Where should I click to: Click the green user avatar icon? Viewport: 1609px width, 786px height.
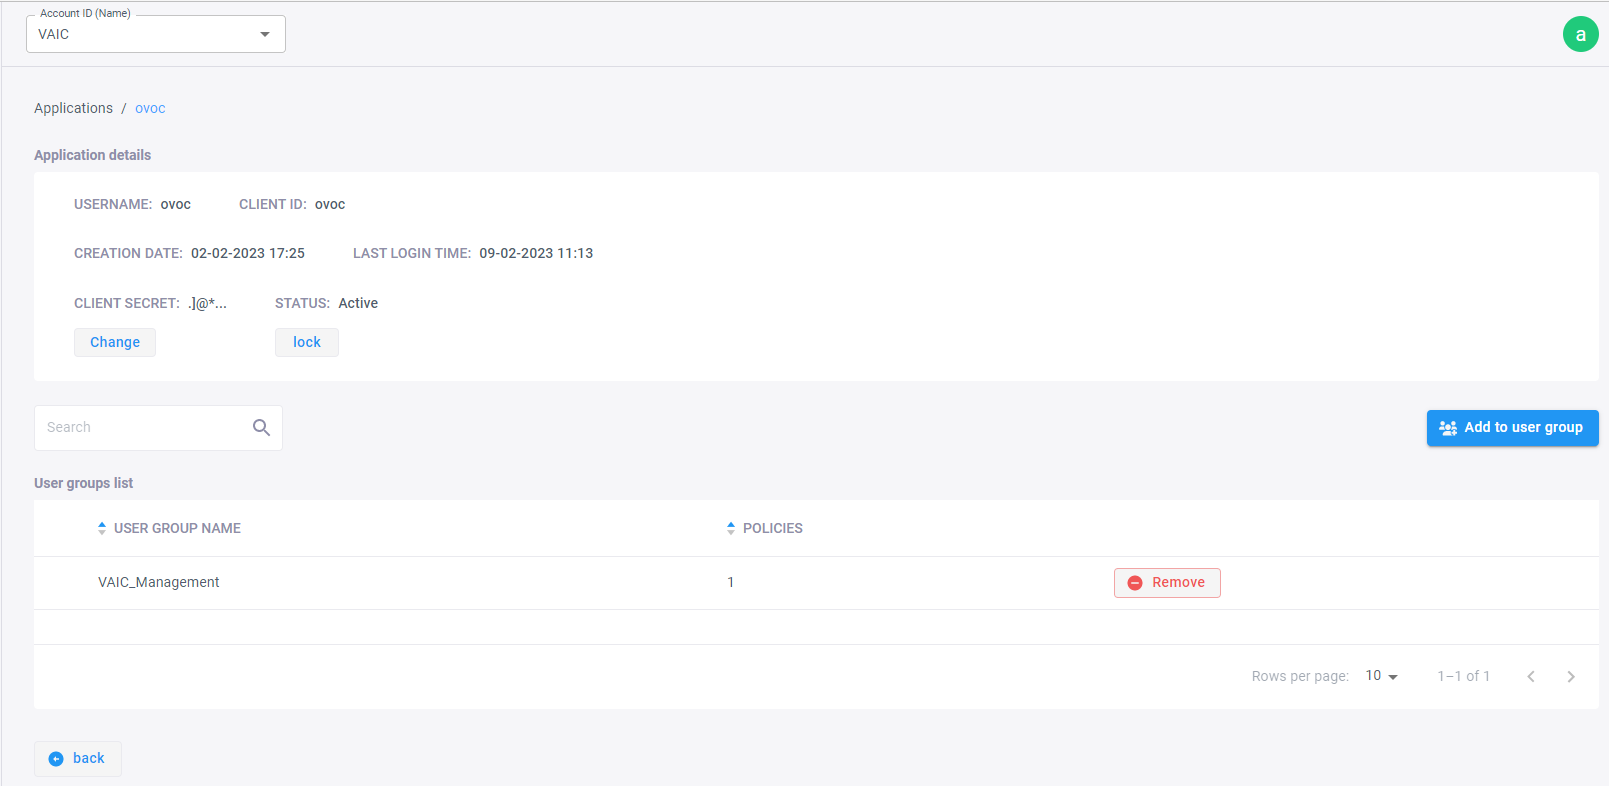(1580, 34)
